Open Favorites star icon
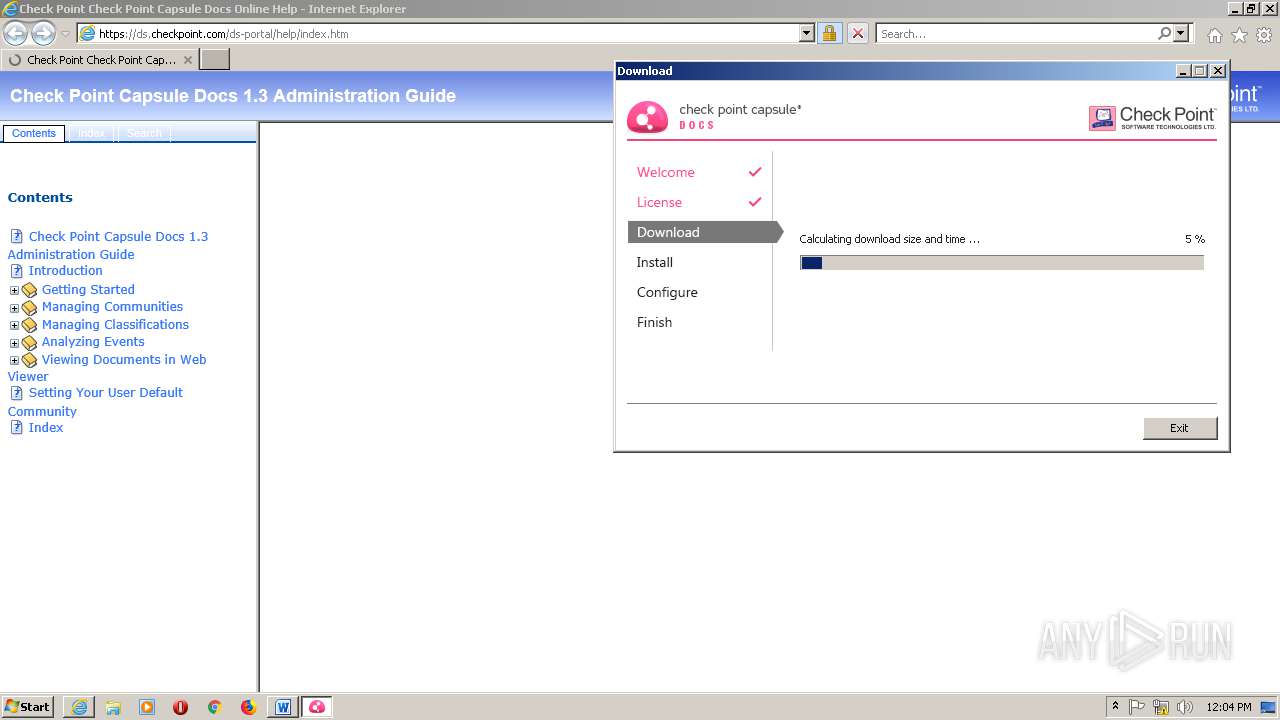This screenshot has width=1280, height=720. (x=1239, y=35)
